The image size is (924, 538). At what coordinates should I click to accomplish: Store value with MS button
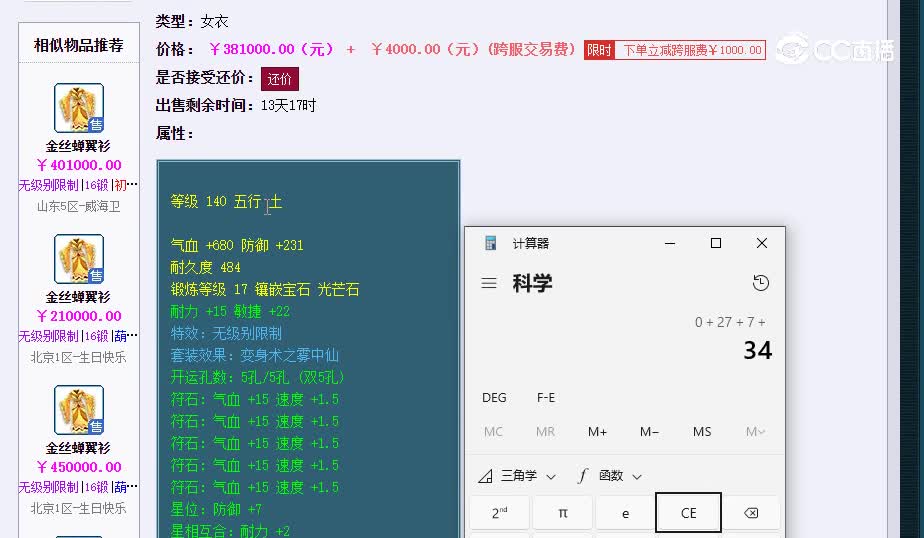(x=702, y=432)
